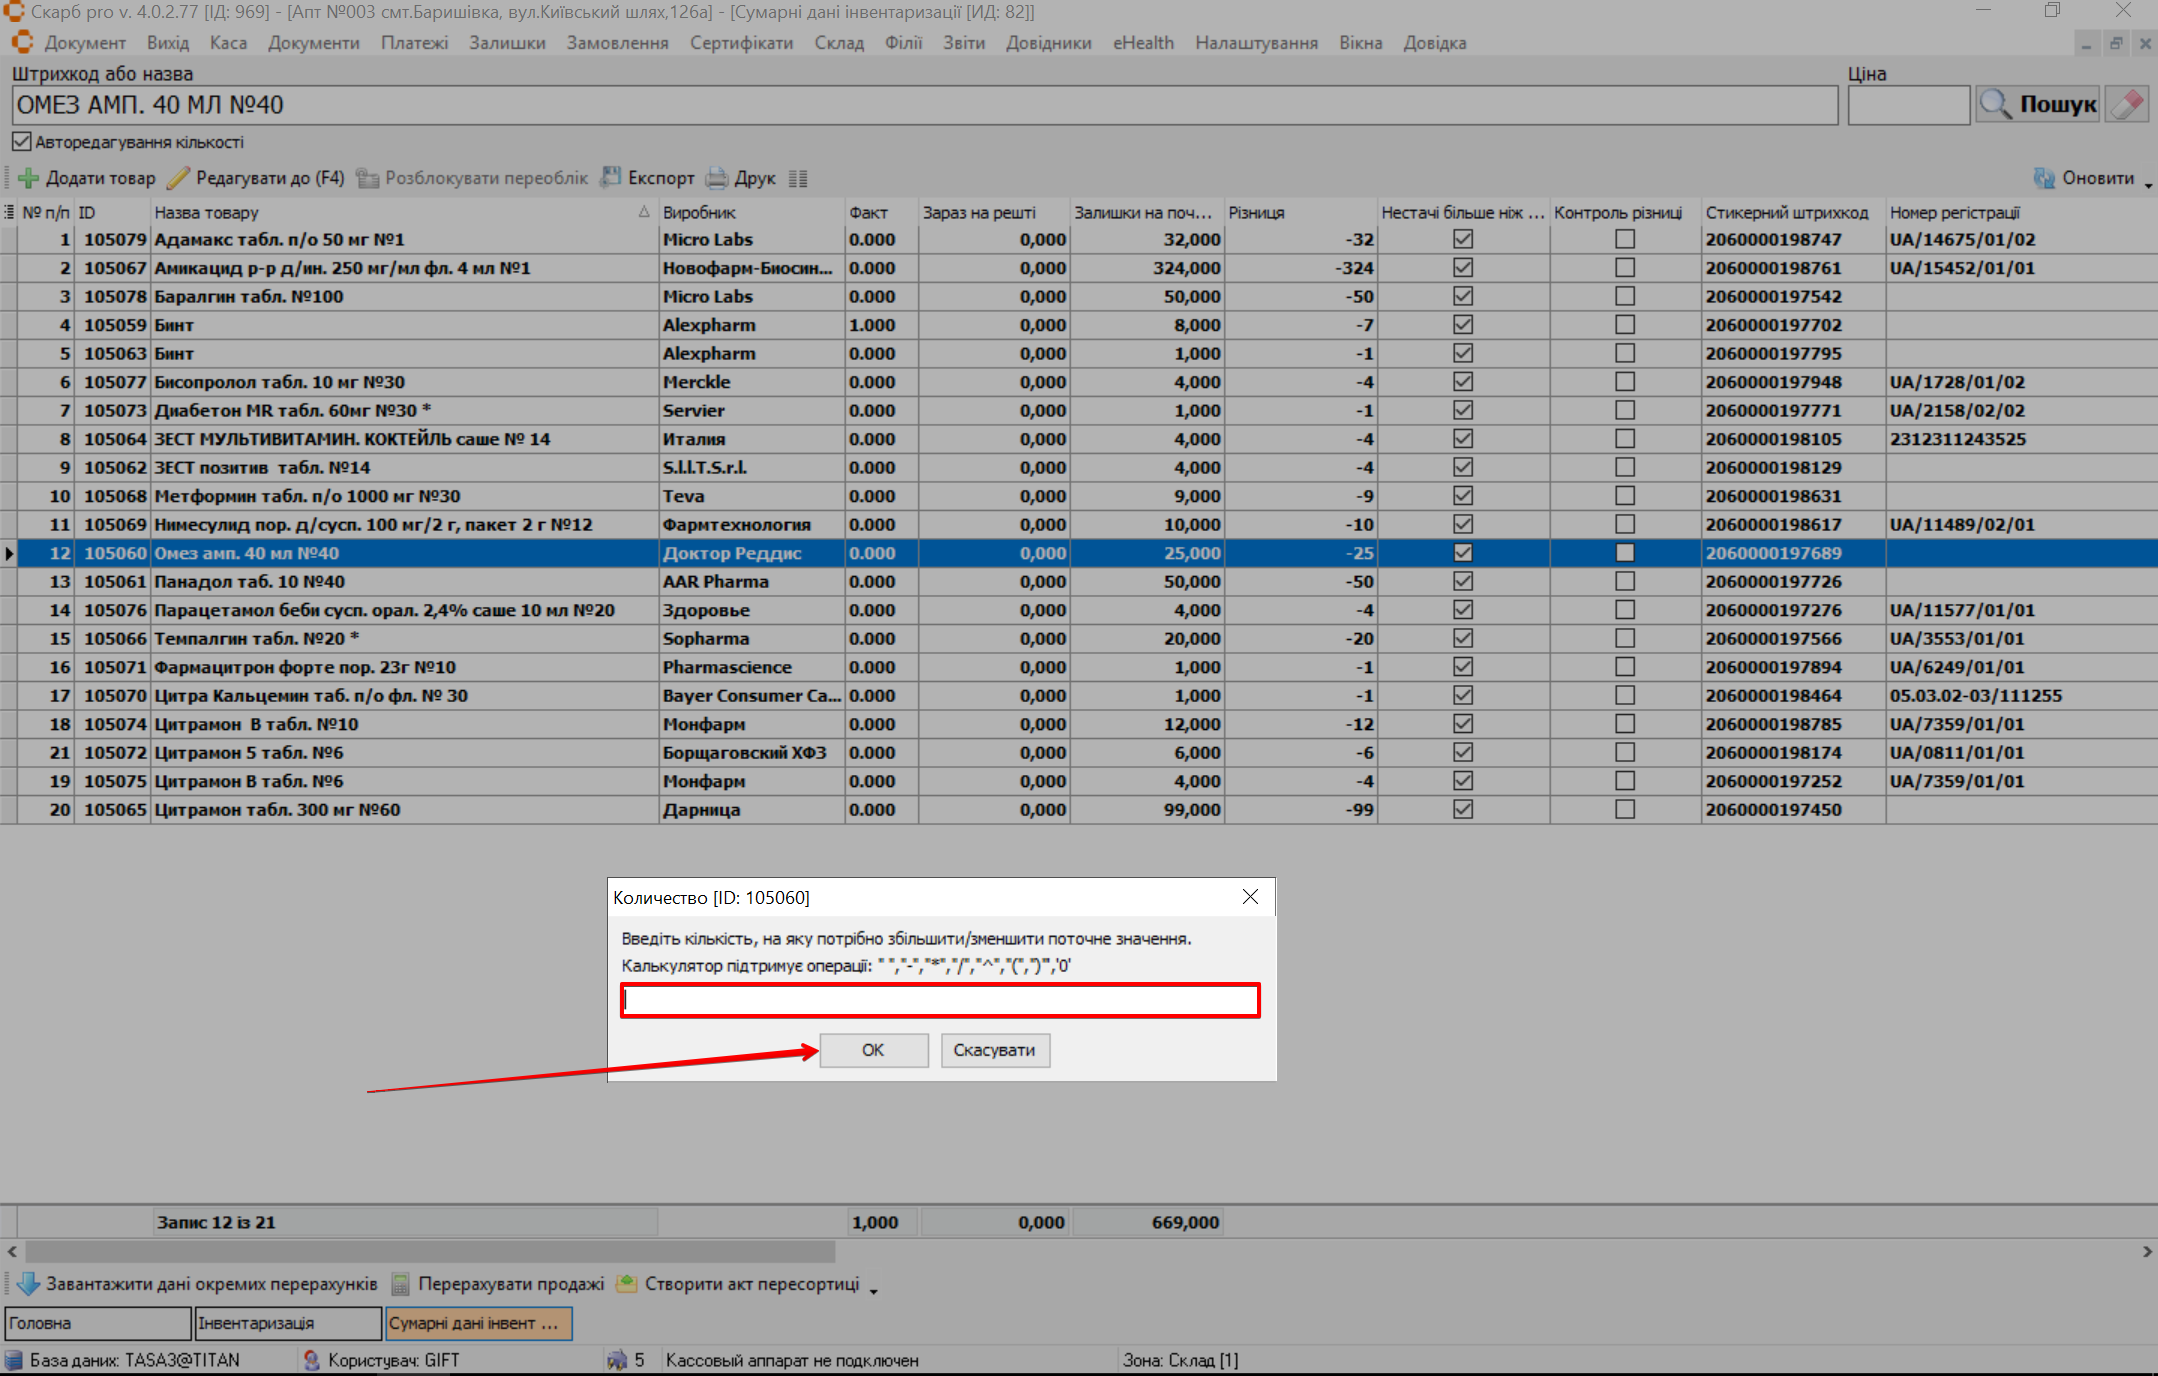Click the eraser clear-search icon
2158x1376 pixels.
point(2127,104)
